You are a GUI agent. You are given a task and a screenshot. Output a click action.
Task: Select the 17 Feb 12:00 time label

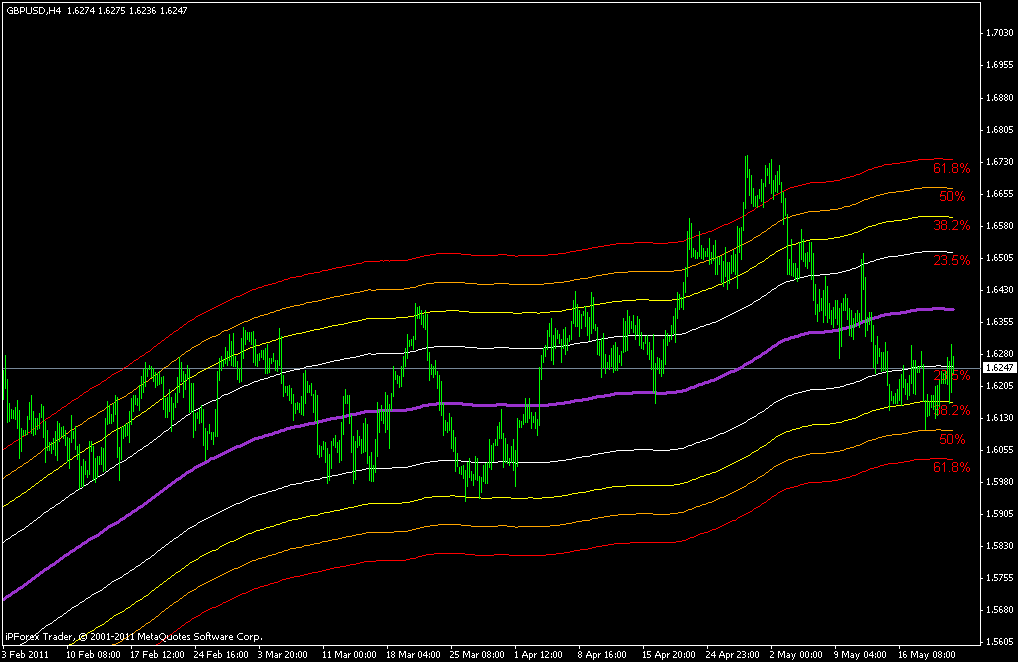click(158, 654)
